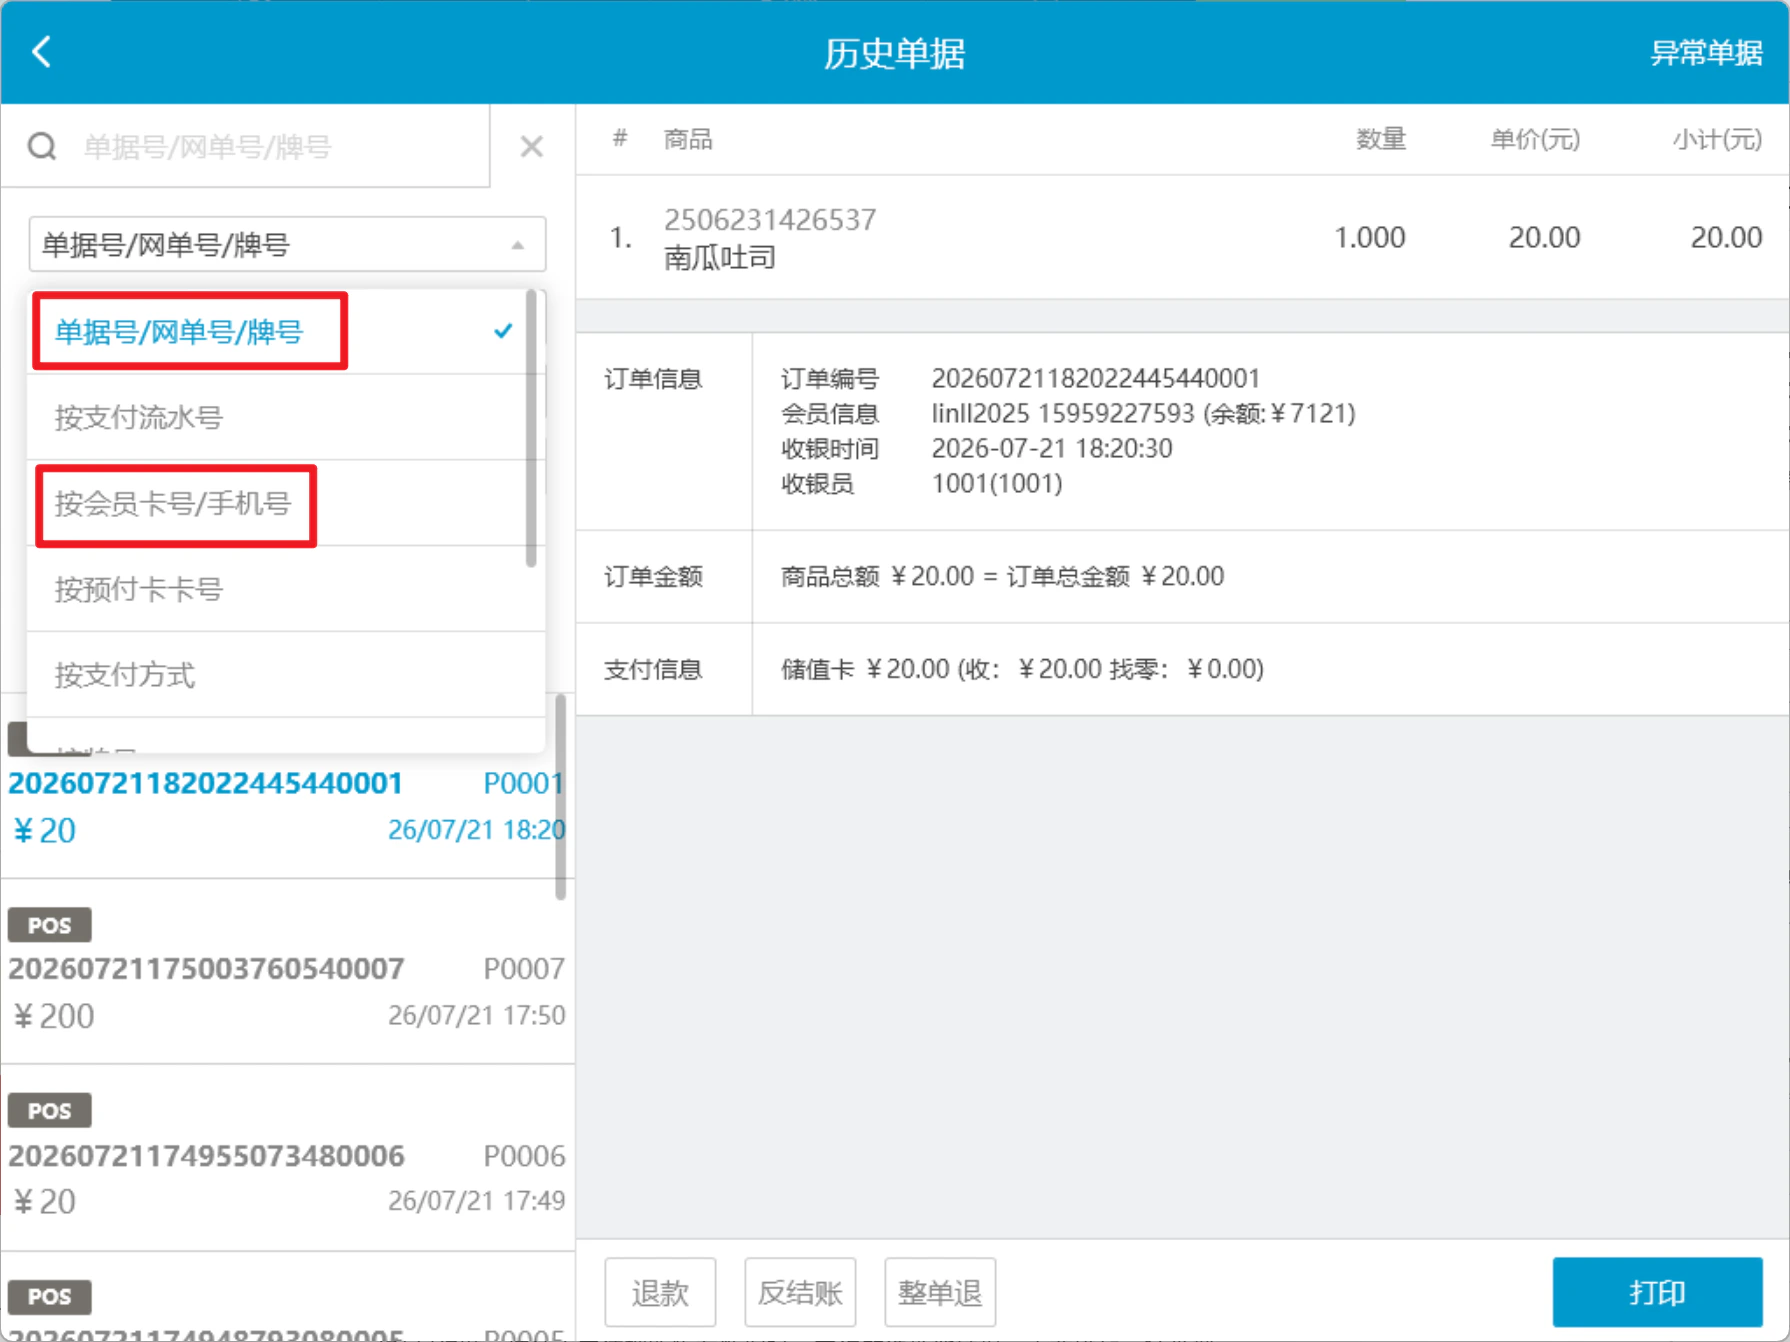Click the 反结账 button
Image resolution: width=1790 pixels, height=1342 pixels.
(800, 1292)
